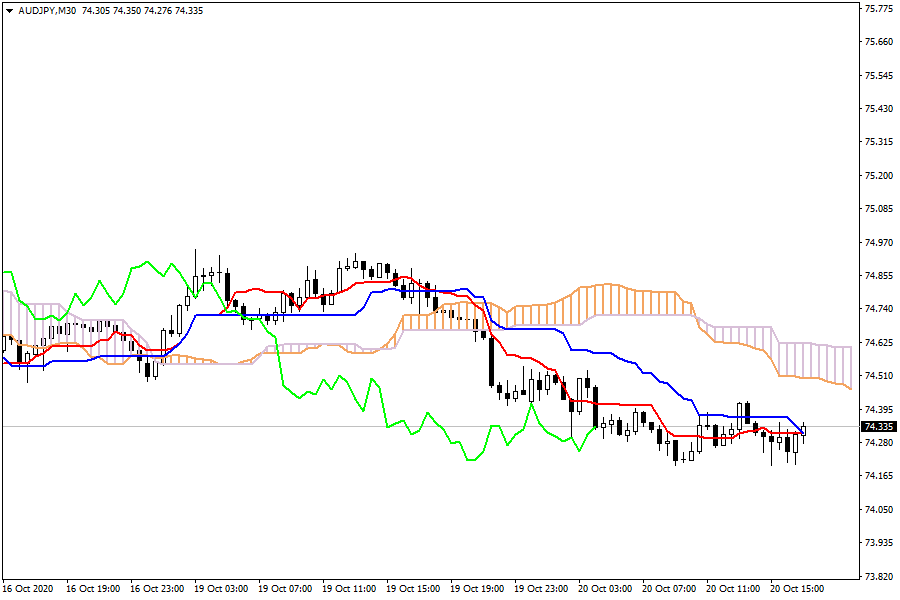Viewport: 900px width, 600px height.
Task: Click the most recent candle at right edge
Action: click(x=803, y=430)
